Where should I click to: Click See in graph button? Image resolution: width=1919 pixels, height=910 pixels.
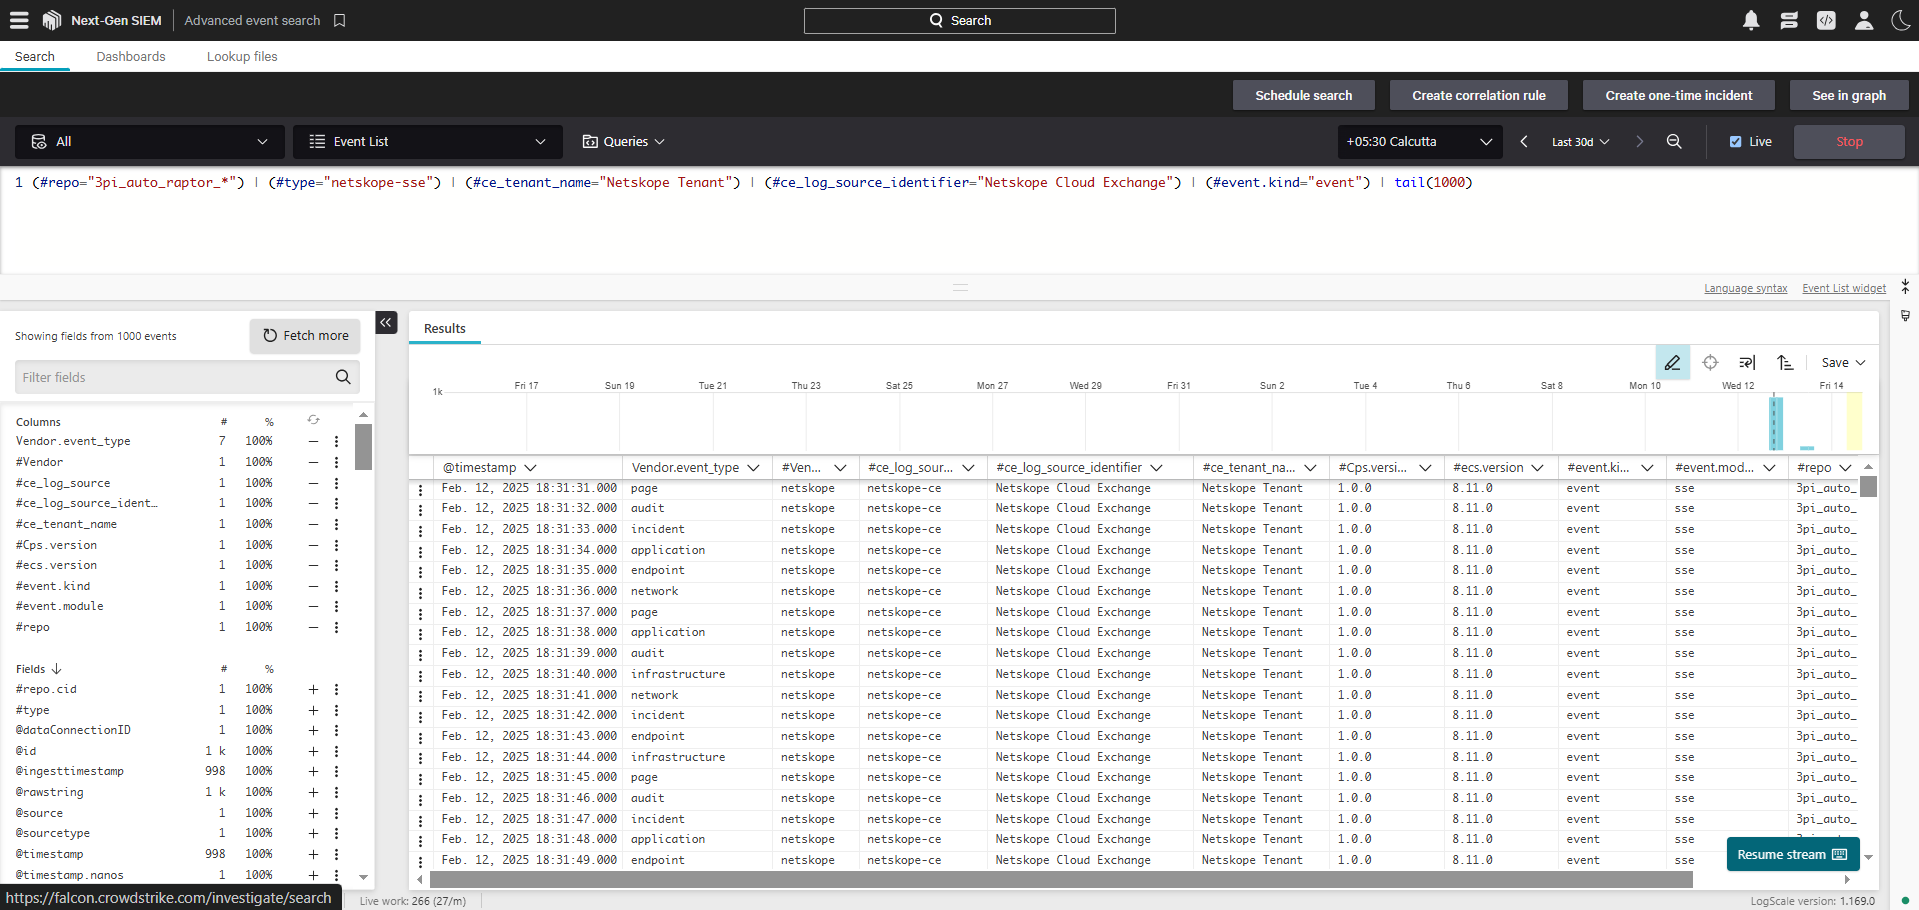[x=1849, y=96]
